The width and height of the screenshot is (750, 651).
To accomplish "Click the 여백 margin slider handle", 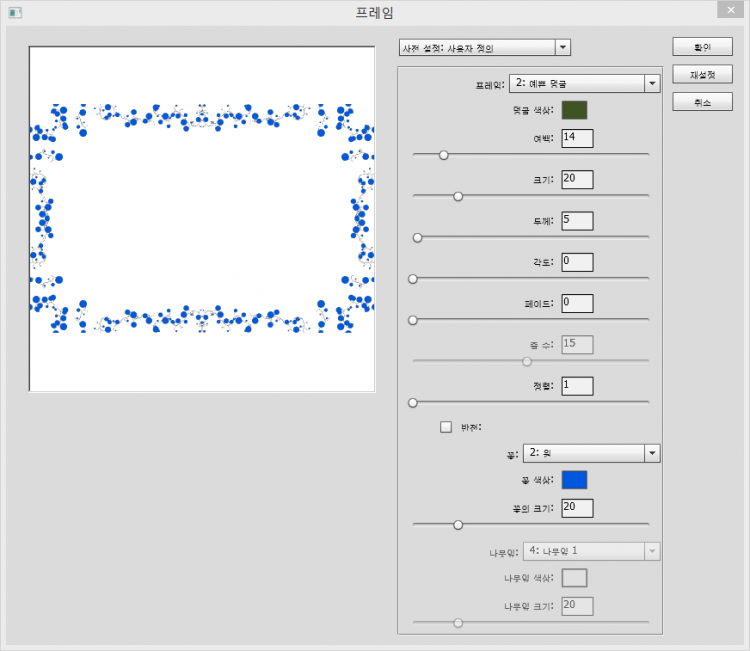I will tap(444, 155).
